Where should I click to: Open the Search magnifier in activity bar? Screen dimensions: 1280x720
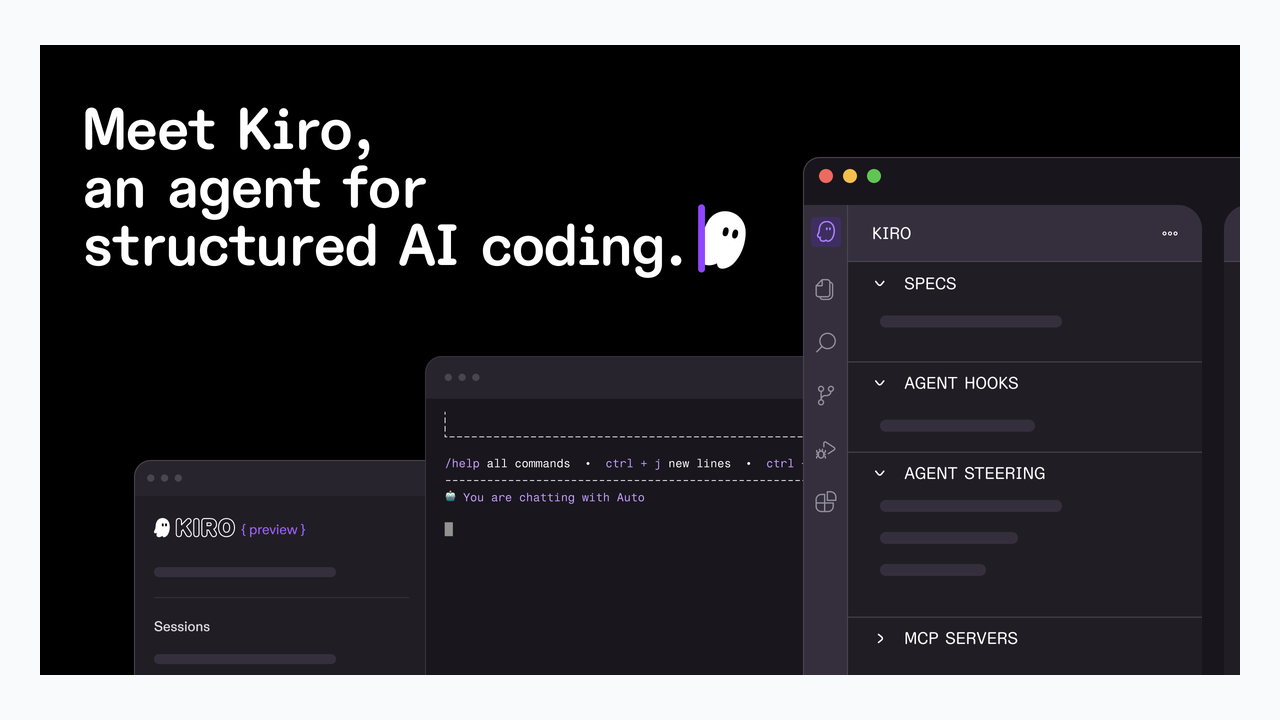(826, 343)
